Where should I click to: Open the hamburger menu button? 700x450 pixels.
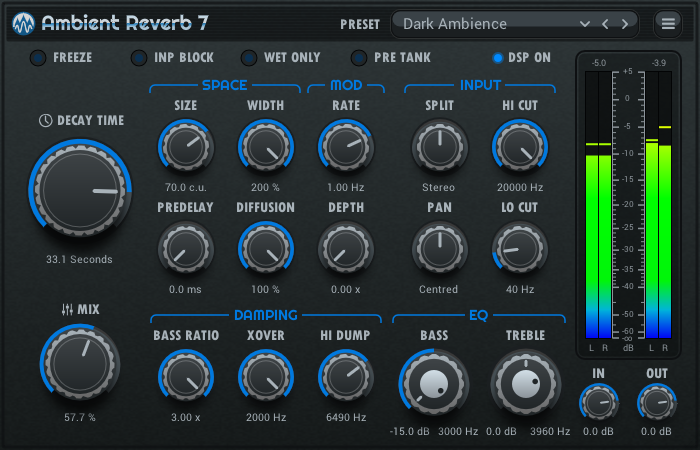click(668, 24)
